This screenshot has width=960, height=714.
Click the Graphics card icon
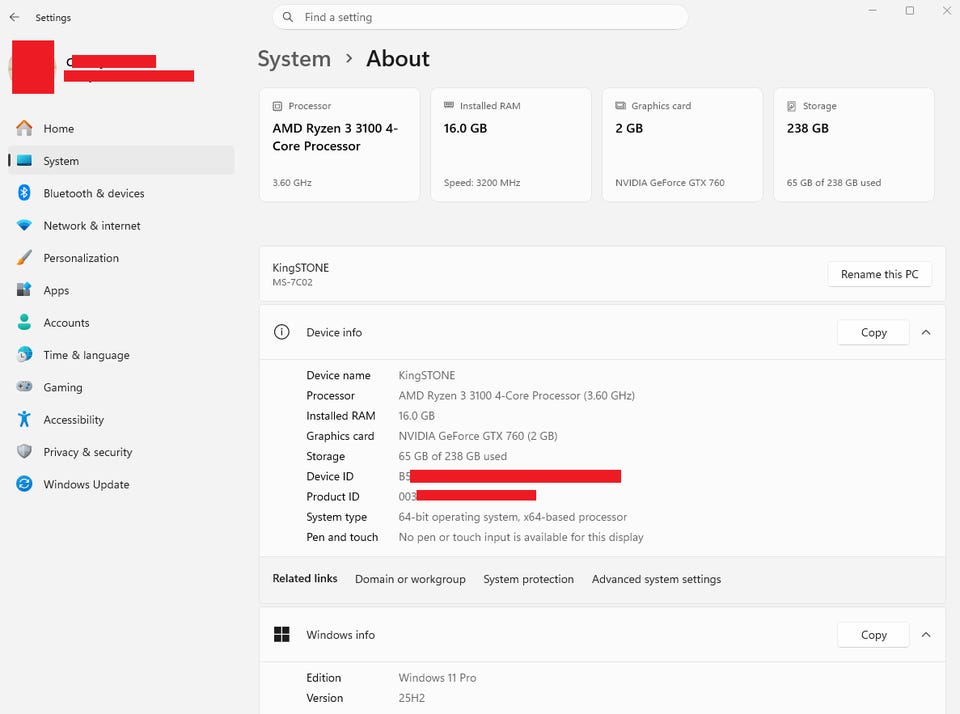pos(620,105)
